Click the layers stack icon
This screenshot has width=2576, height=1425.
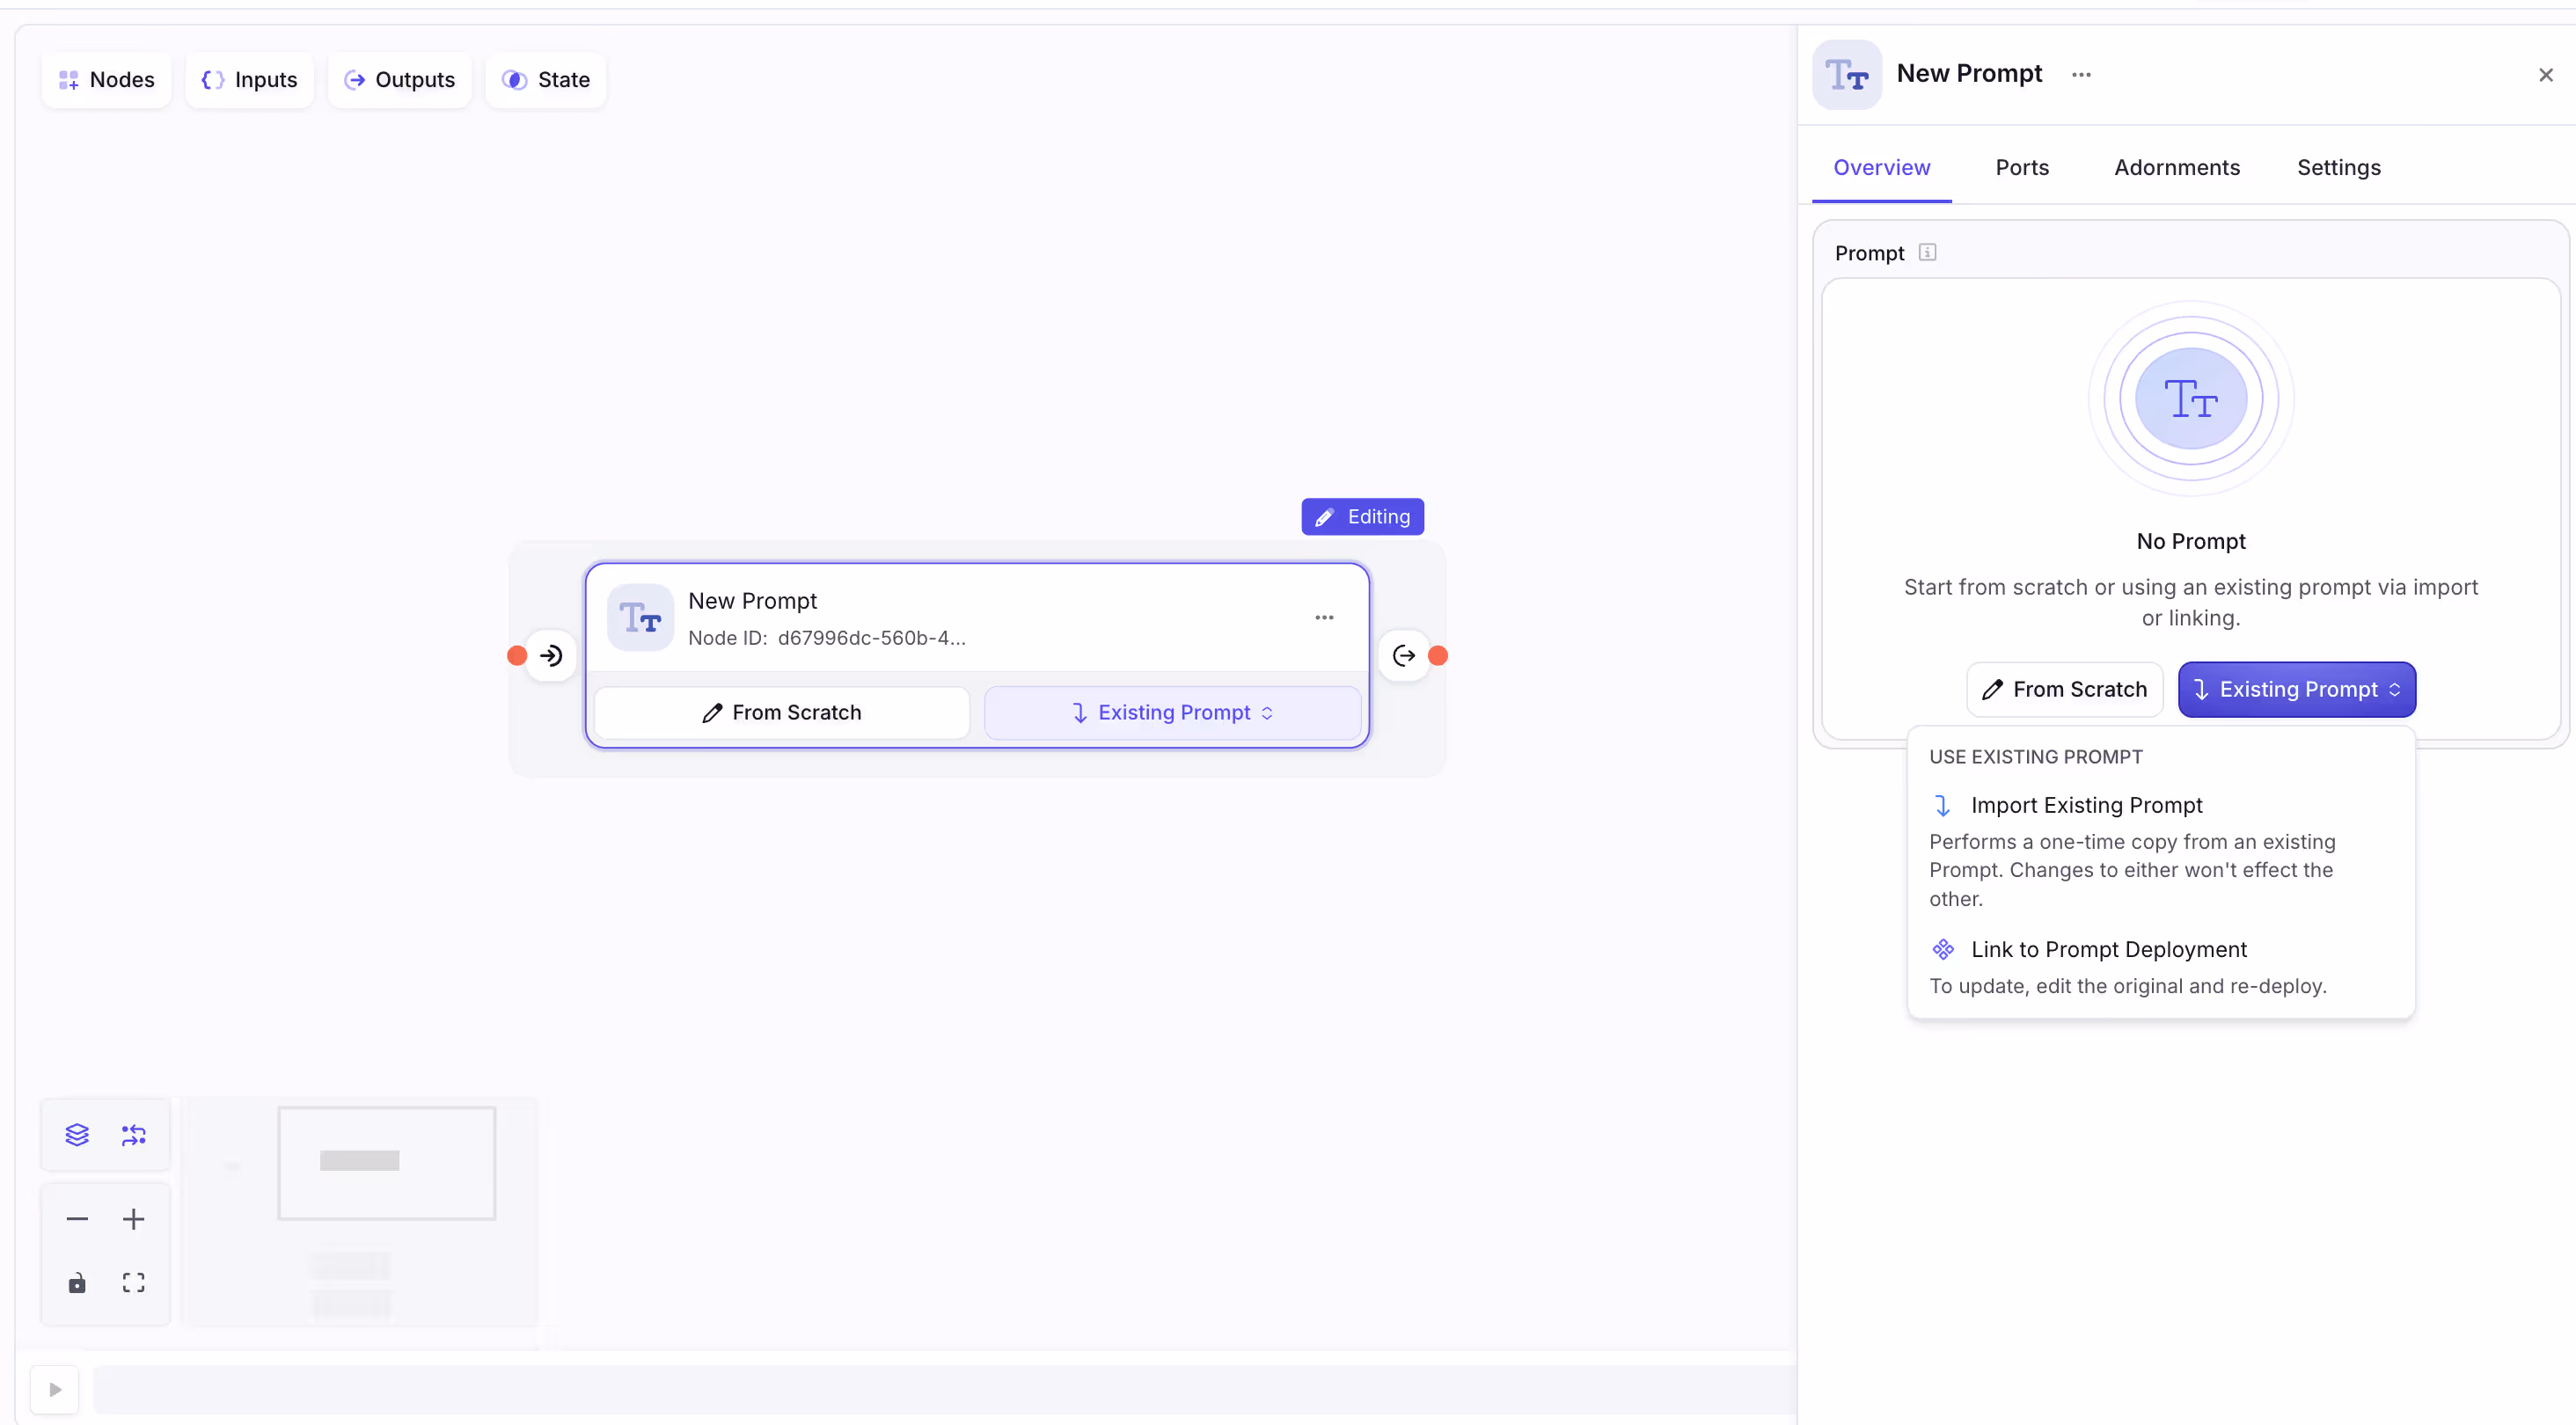pyautogui.click(x=77, y=1134)
